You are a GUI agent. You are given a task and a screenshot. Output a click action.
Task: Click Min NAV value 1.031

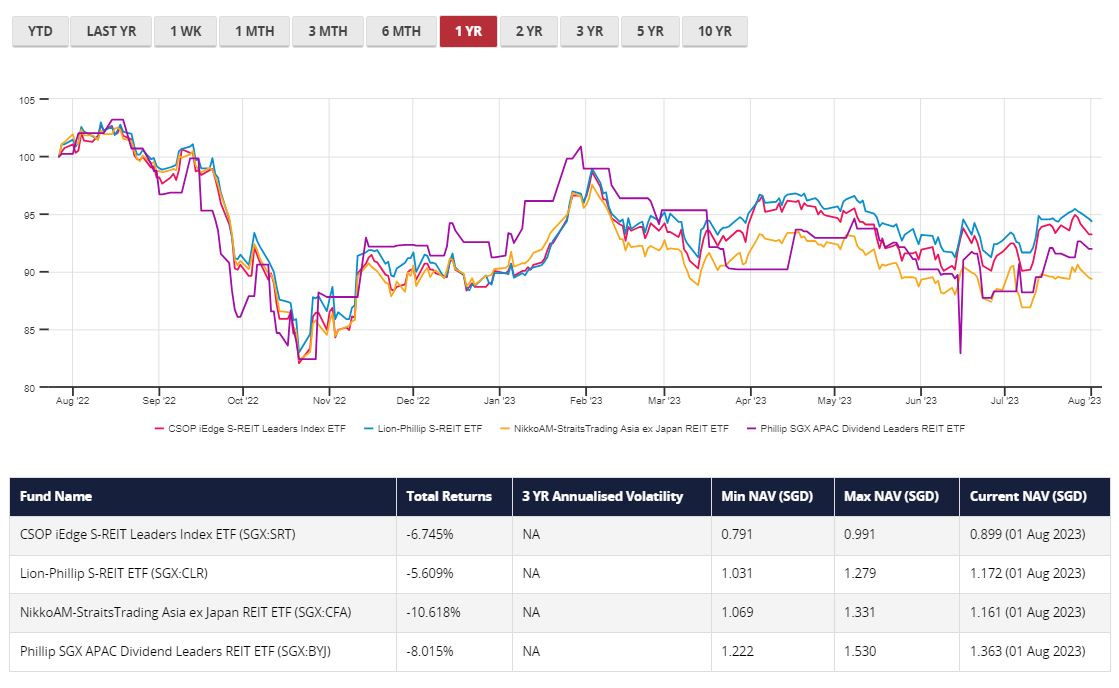(x=736, y=573)
